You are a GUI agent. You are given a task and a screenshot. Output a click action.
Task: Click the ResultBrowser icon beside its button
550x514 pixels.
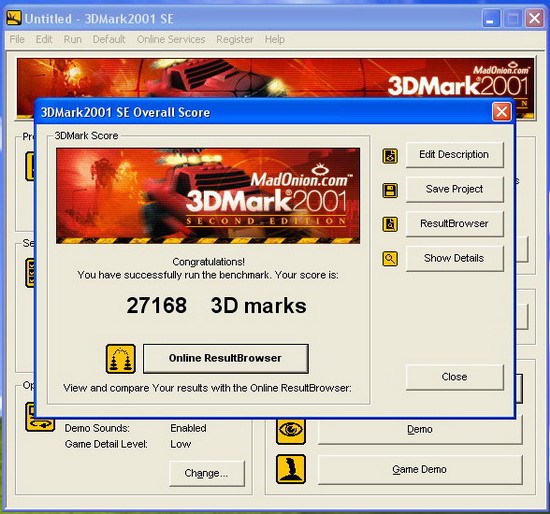pos(390,225)
